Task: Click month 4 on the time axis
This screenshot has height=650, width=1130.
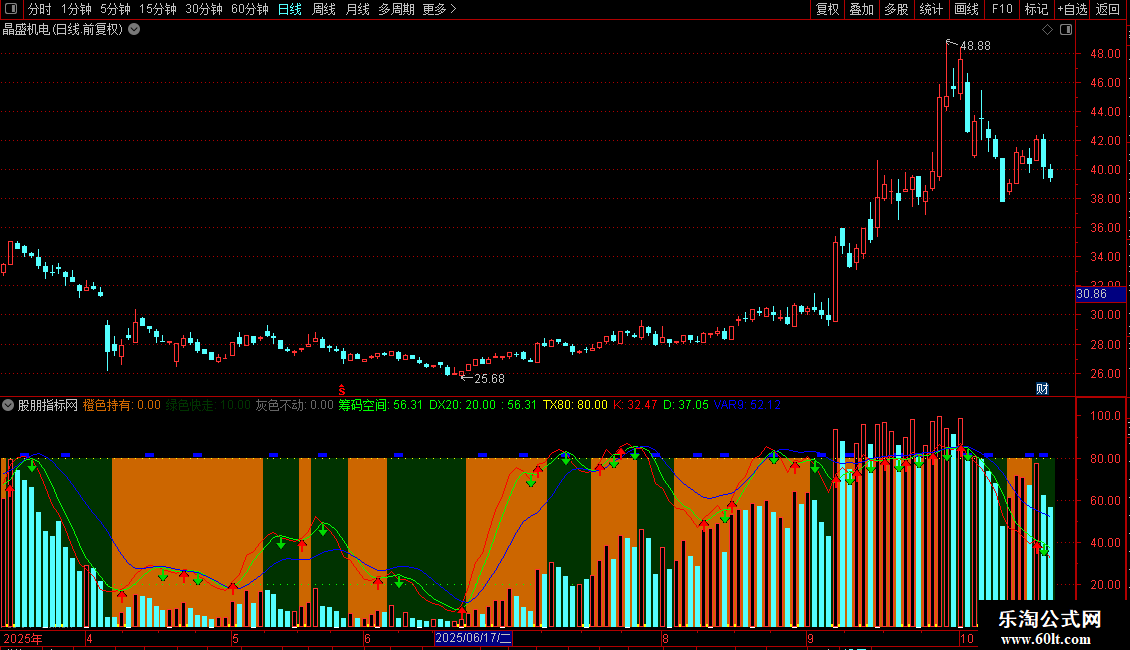Action: 89,638
